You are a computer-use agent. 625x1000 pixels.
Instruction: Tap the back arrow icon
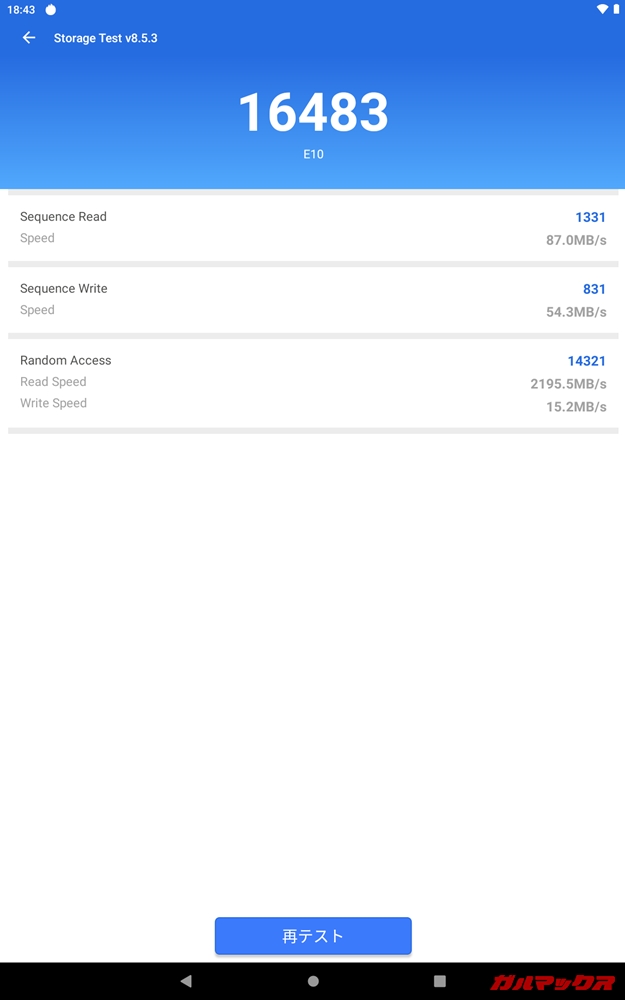pyautogui.click(x=29, y=38)
